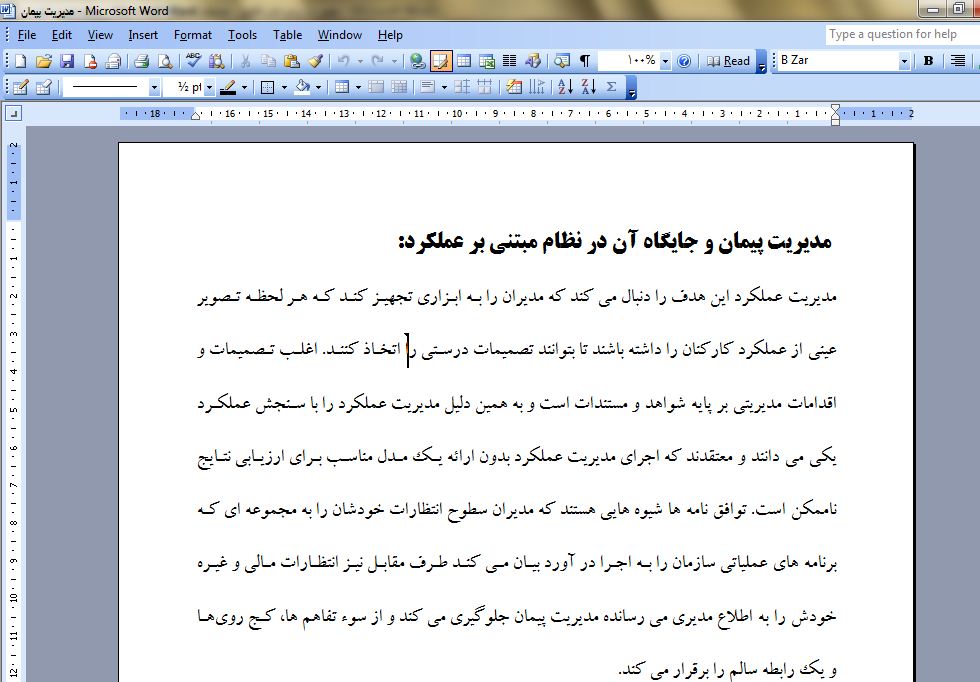
Task: Run Spelling and Grammar check
Action: (193, 61)
